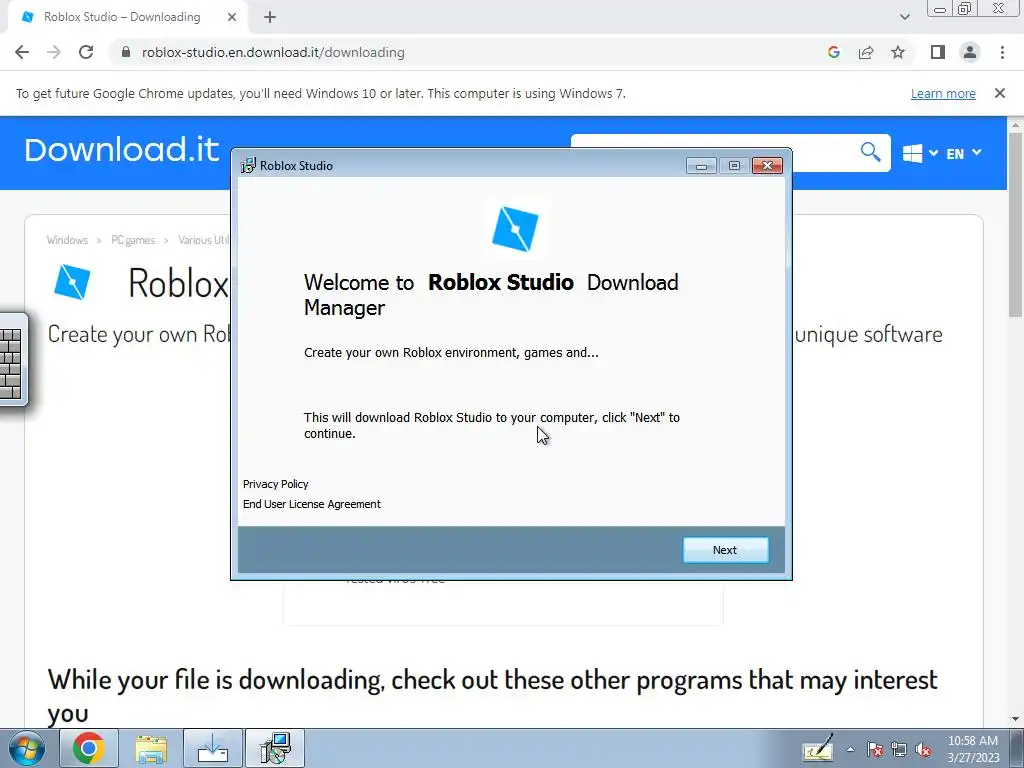
Task: Click the Roblox Studio logo in the installer dialog
Action: tap(515, 229)
